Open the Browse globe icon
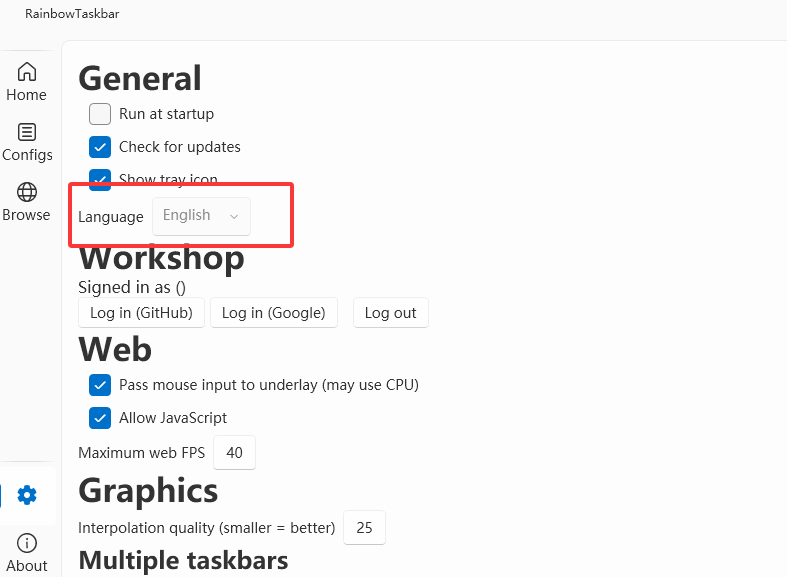 pos(27,192)
